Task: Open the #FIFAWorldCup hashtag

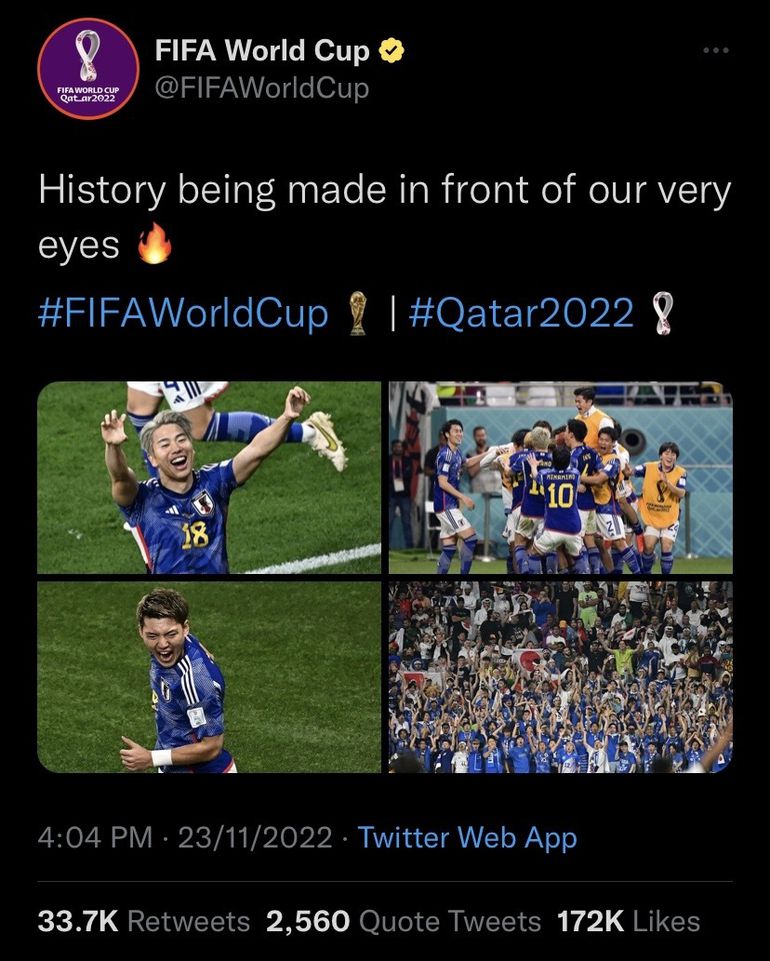Action: pos(183,313)
